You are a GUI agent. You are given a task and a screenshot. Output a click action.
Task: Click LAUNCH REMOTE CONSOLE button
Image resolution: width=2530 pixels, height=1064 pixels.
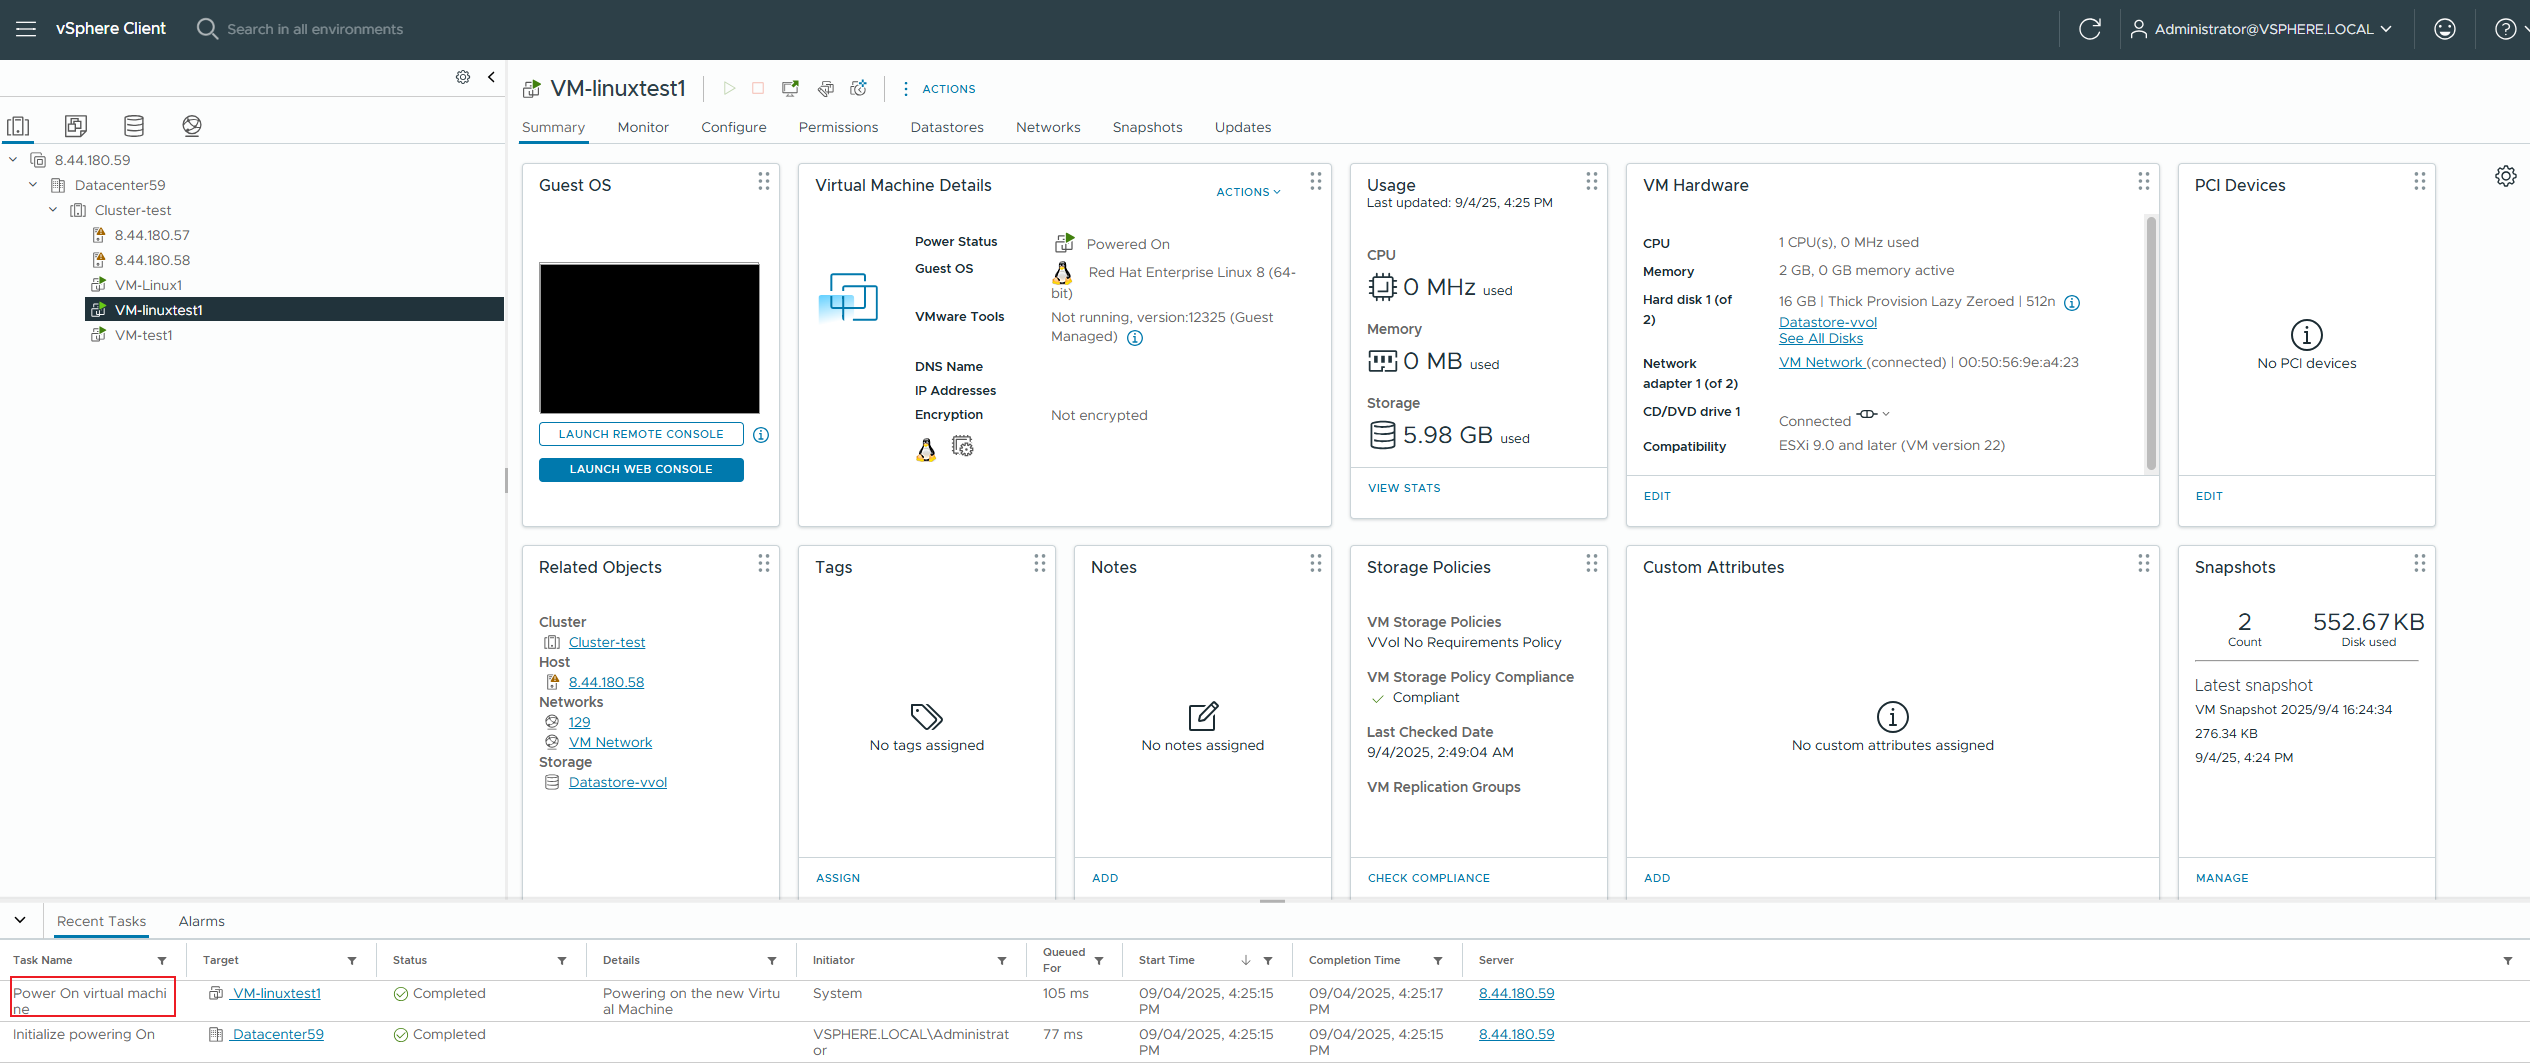click(x=641, y=435)
